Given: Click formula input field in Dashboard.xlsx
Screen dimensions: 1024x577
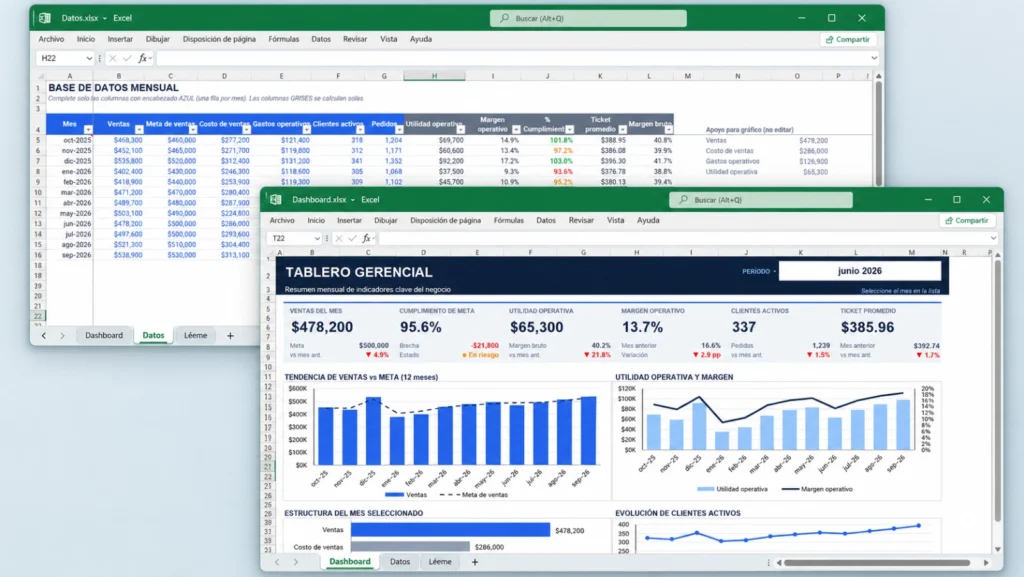Looking at the screenshot, I should coord(682,238).
